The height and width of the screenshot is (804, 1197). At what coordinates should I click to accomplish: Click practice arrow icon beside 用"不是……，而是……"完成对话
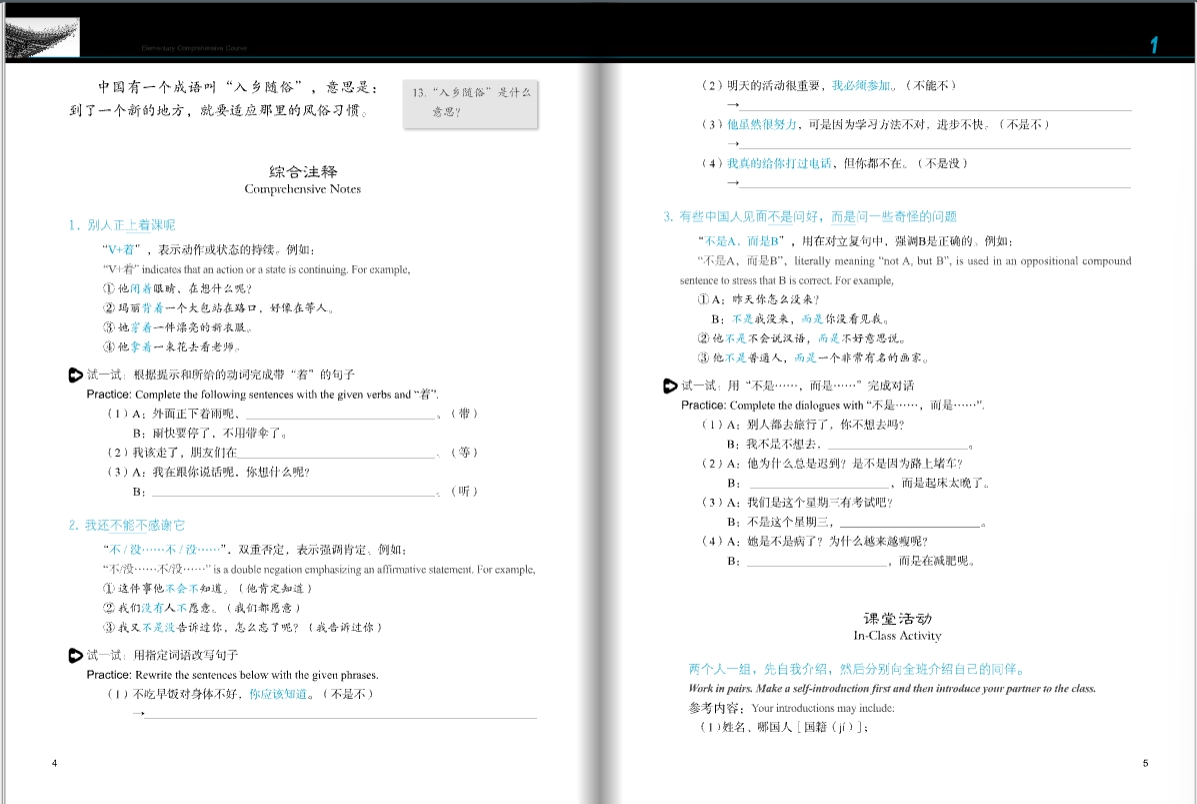point(670,385)
